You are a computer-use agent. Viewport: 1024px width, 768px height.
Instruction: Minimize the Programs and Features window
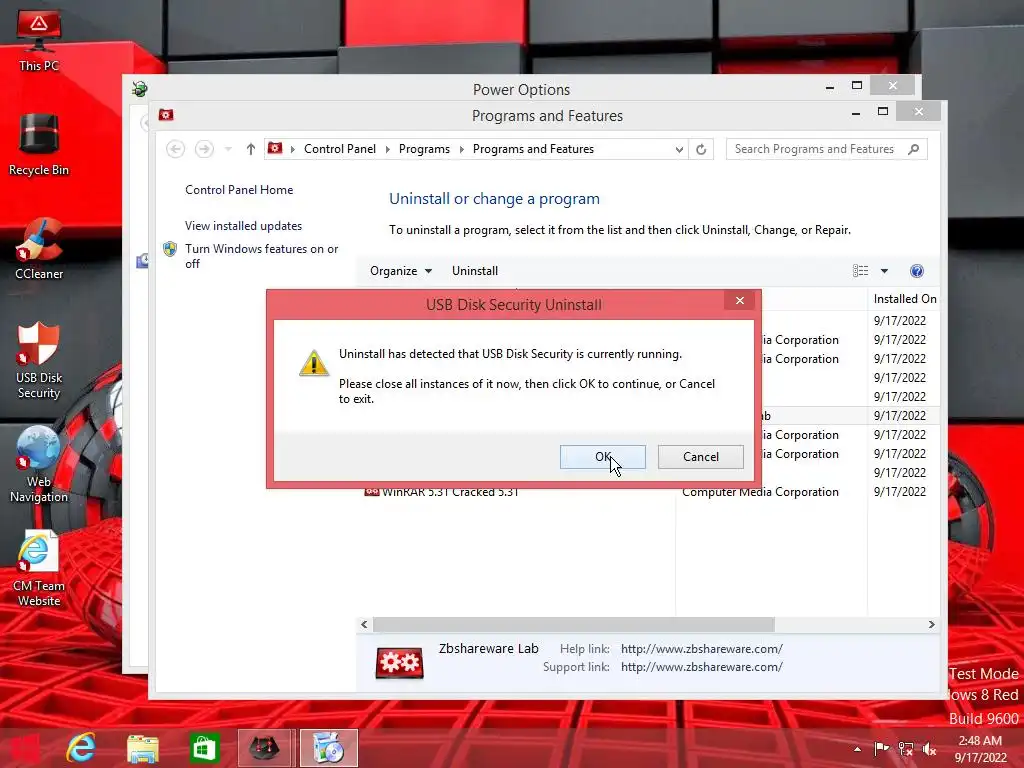[856, 113]
